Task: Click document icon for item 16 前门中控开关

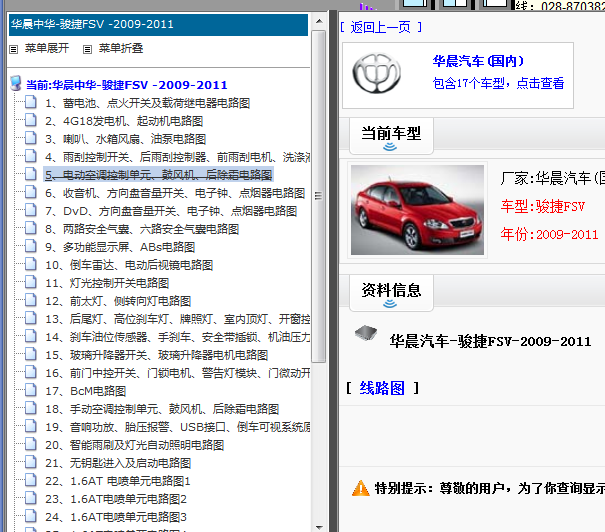Action: point(31,372)
